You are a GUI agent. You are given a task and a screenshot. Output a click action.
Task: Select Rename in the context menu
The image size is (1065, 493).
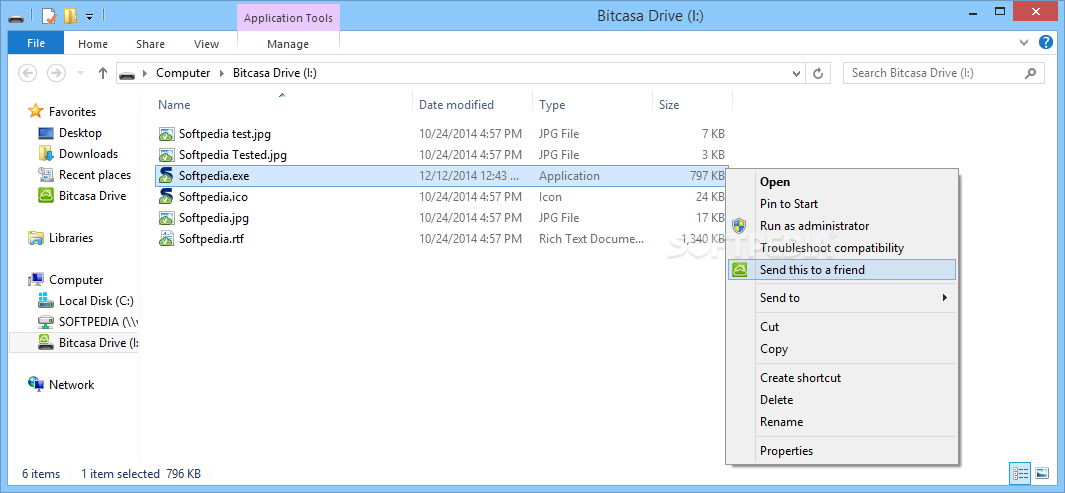(782, 422)
